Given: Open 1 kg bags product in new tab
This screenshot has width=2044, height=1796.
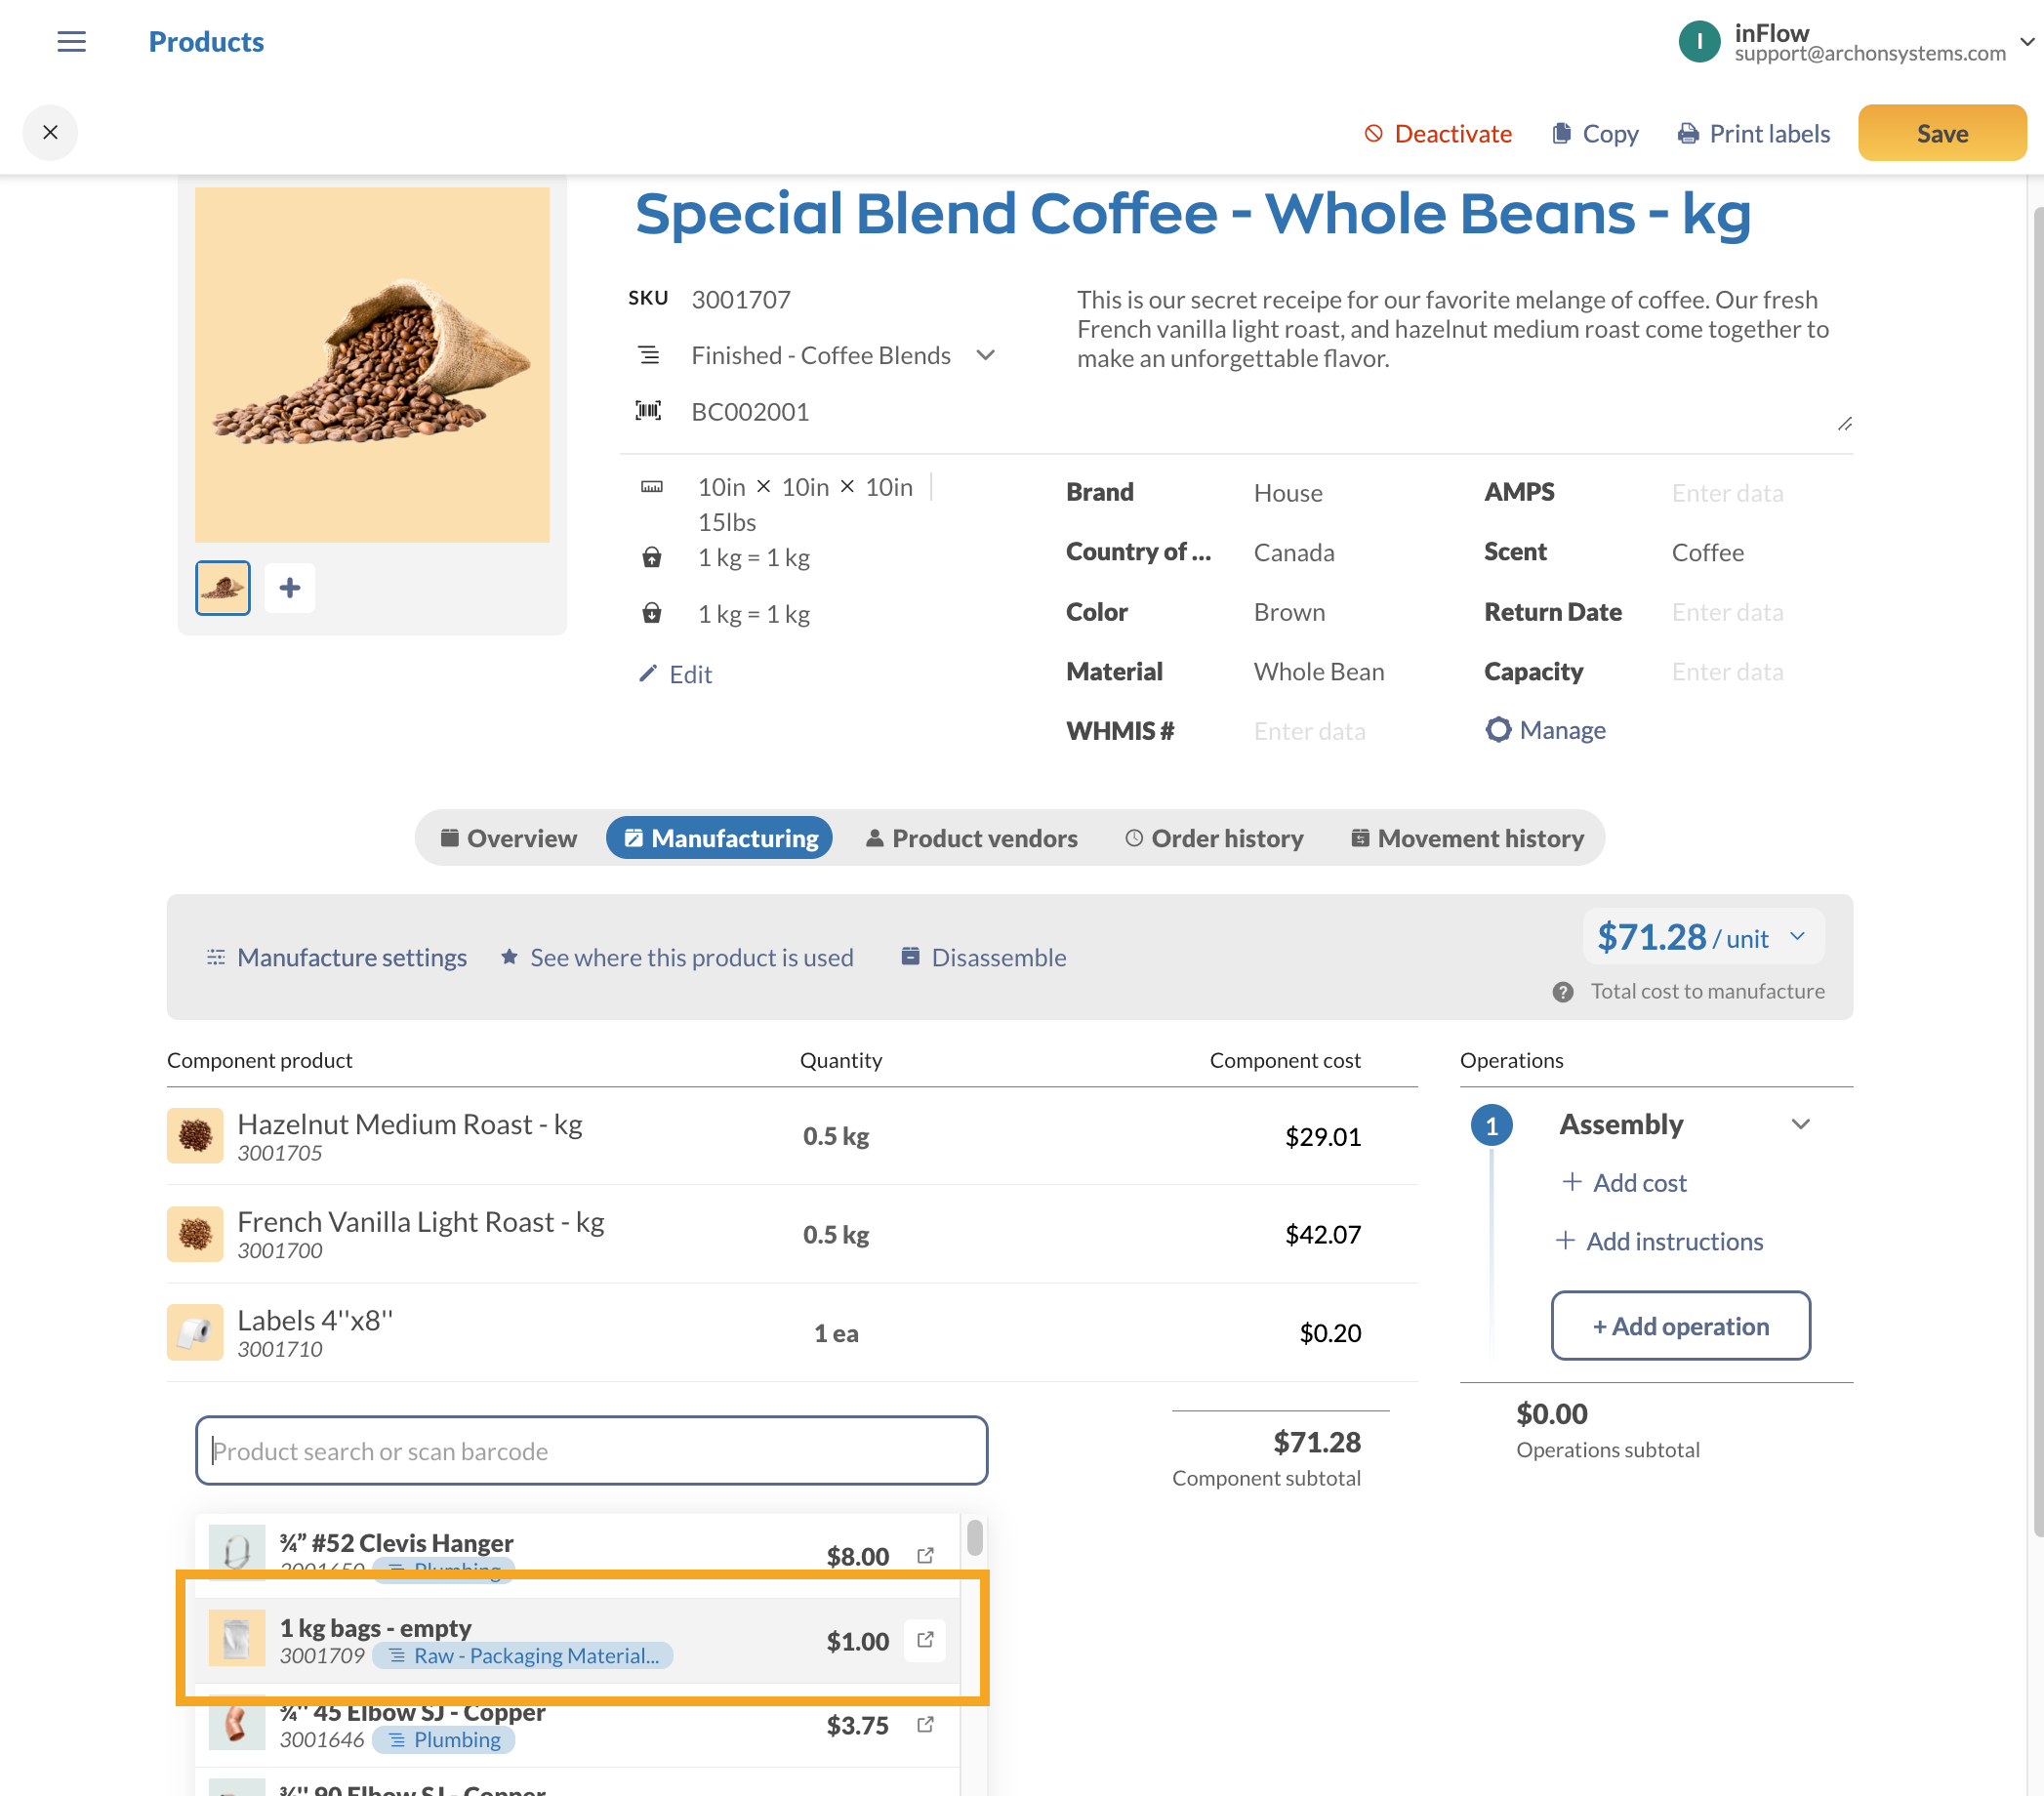Looking at the screenshot, I should pyautogui.click(x=925, y=1640).
